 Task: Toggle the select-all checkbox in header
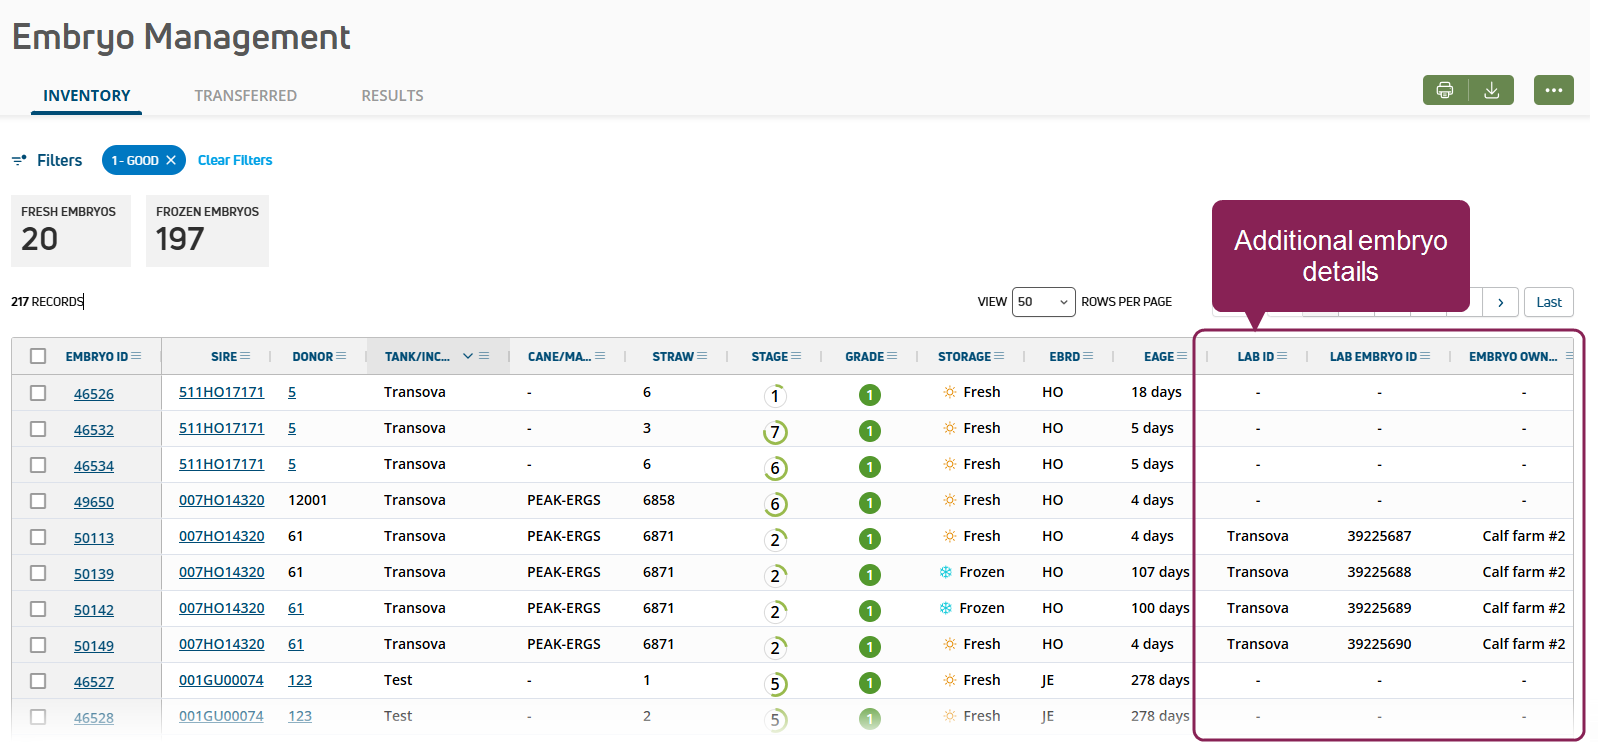(x=38, y=356)
